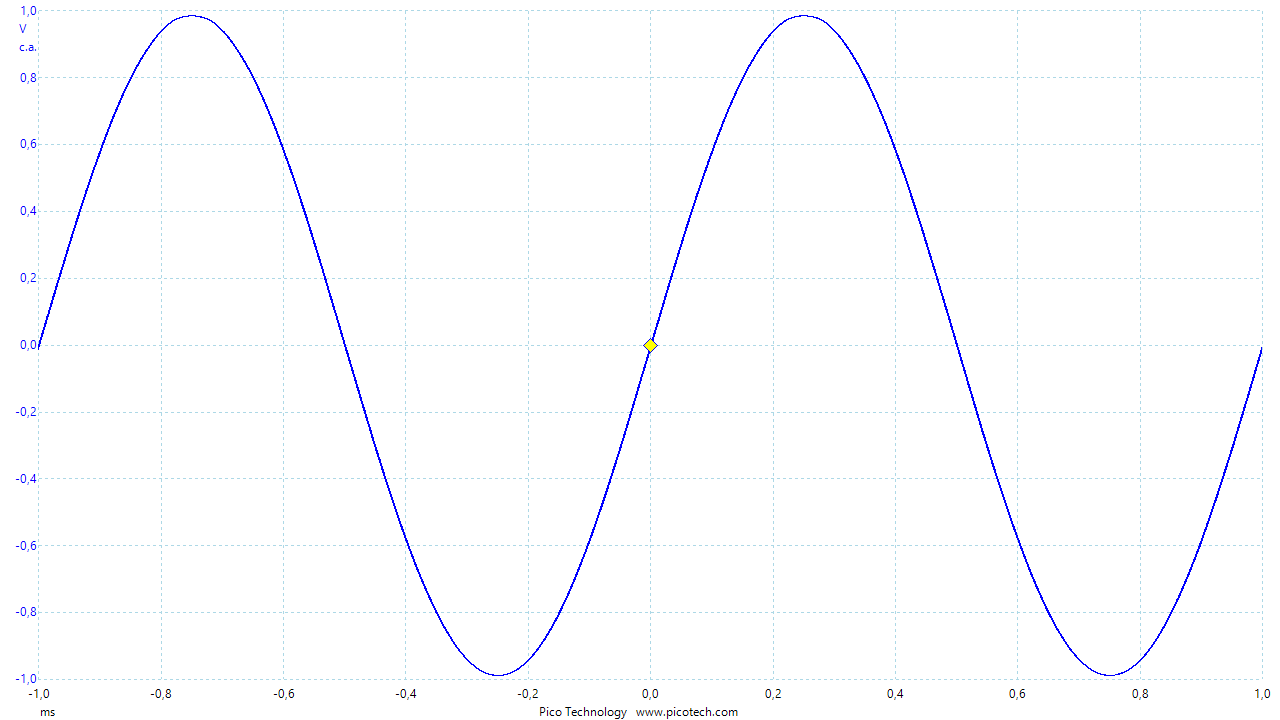Click the 0,6 voltage axis label
This screenshot has width=1280, height=720.
[29, 144]
